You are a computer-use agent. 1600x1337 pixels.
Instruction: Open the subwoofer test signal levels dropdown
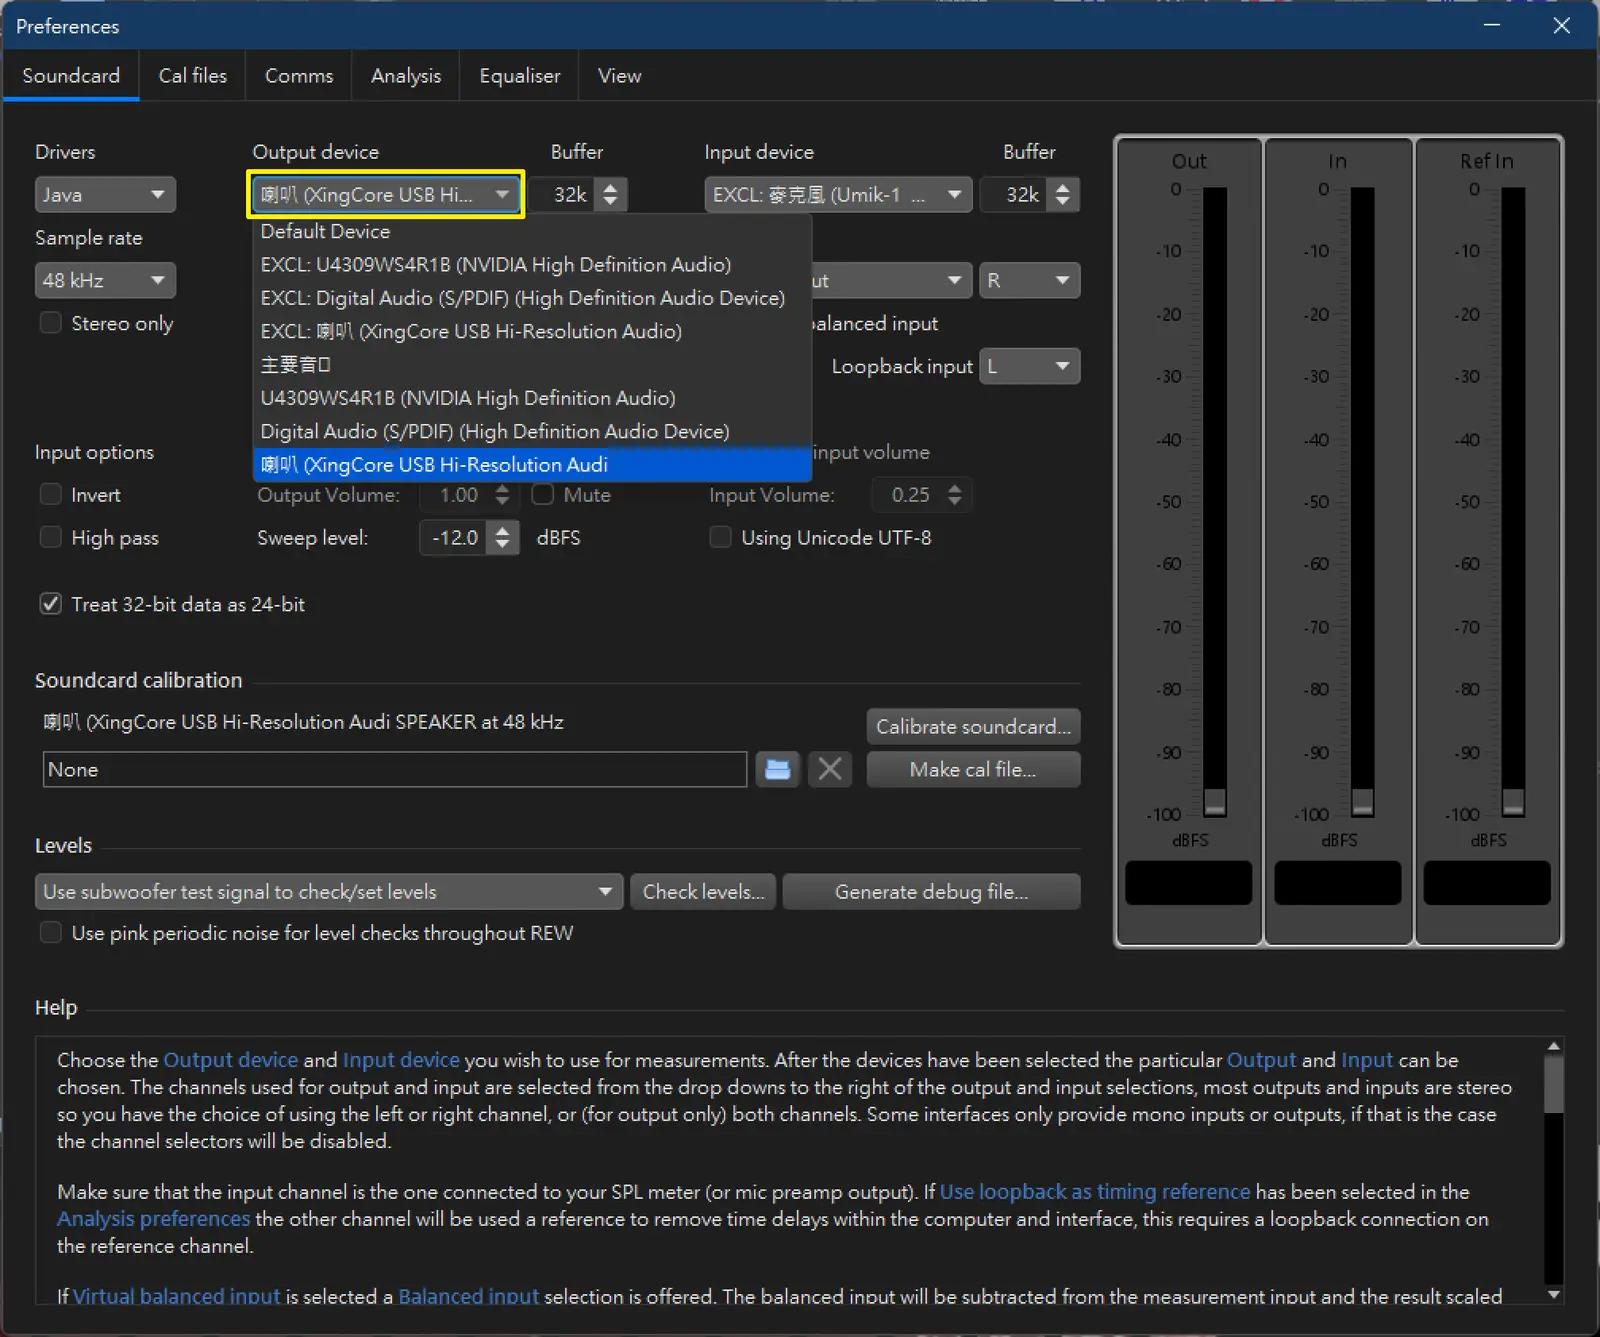329,892
